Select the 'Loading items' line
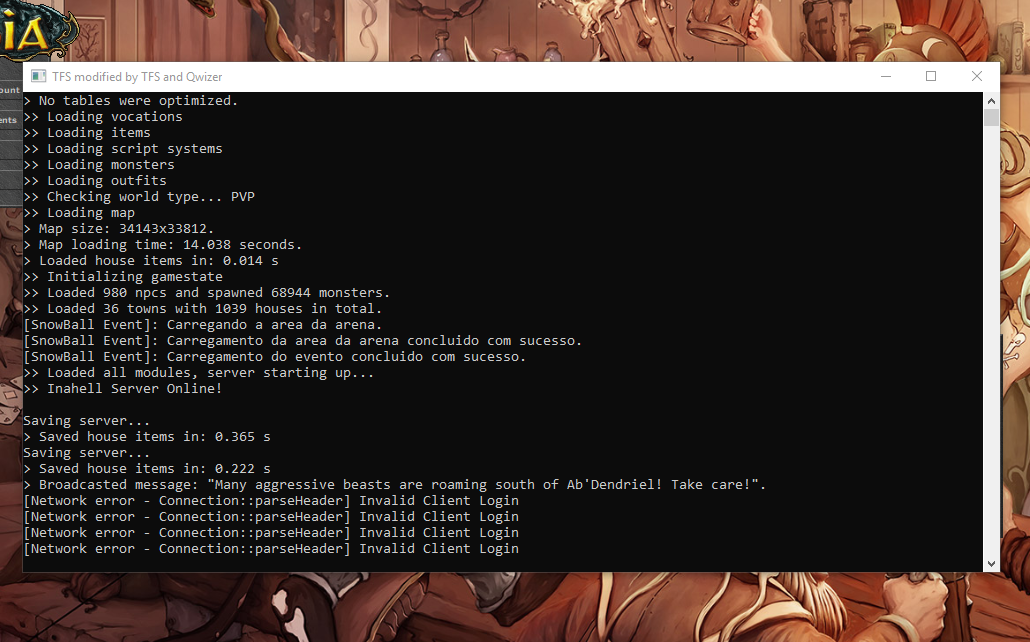The image size is (1030, 642). [87, 133]
